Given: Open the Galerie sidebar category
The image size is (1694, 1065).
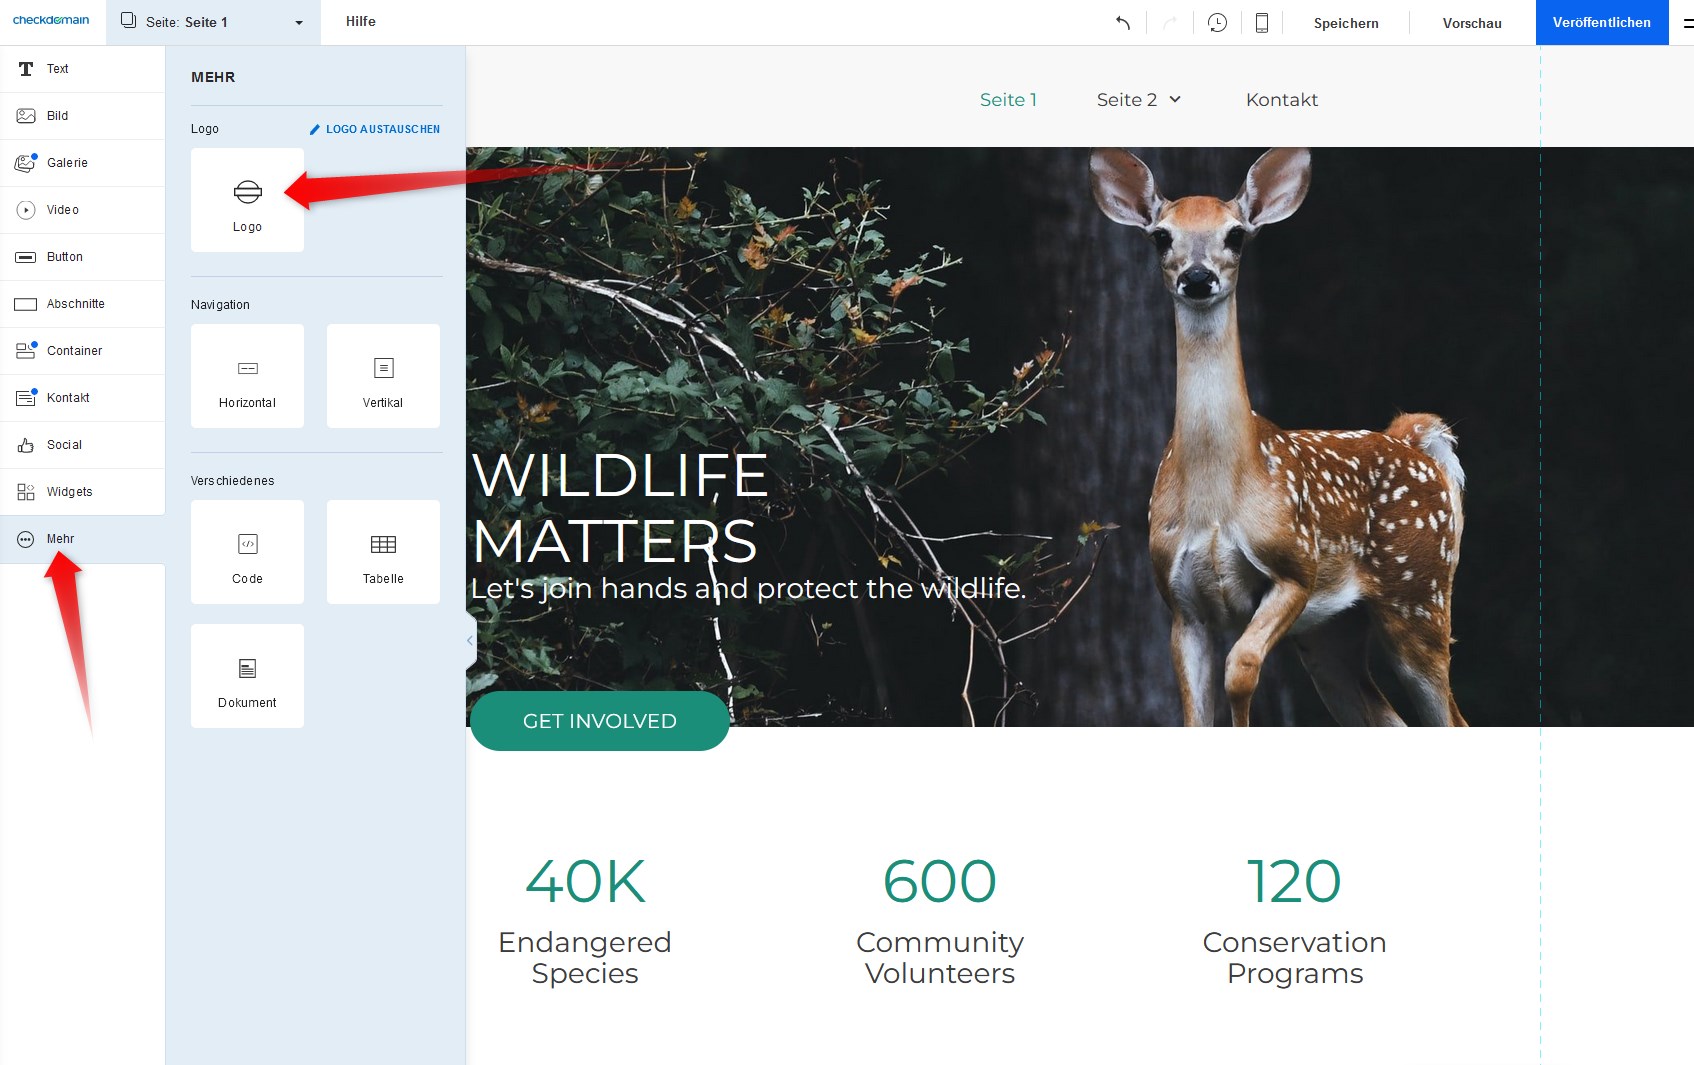Looking at the screenshot, I should [x=67, y=163].
